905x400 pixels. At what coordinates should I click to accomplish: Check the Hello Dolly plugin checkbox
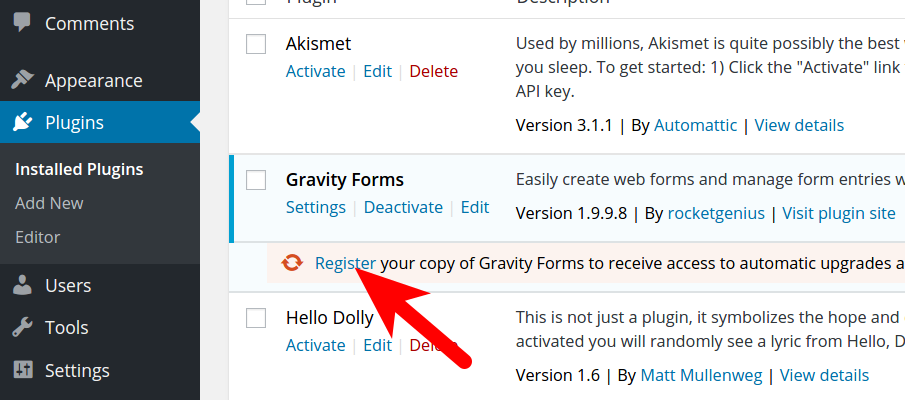[256, 318]
